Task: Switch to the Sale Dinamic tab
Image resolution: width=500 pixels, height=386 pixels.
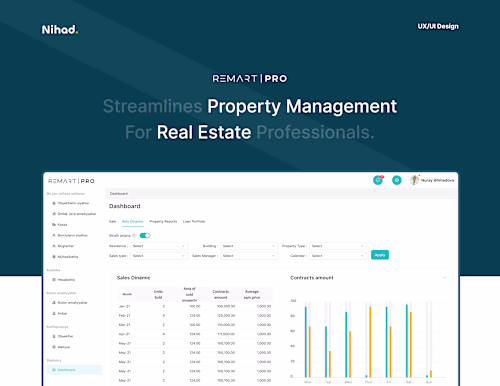Action: (x=133, y=221)
